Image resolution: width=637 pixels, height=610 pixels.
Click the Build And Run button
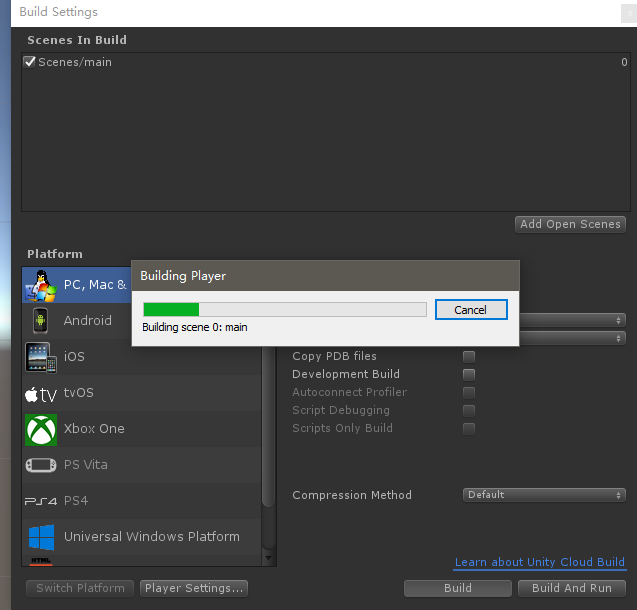(572, 588)
